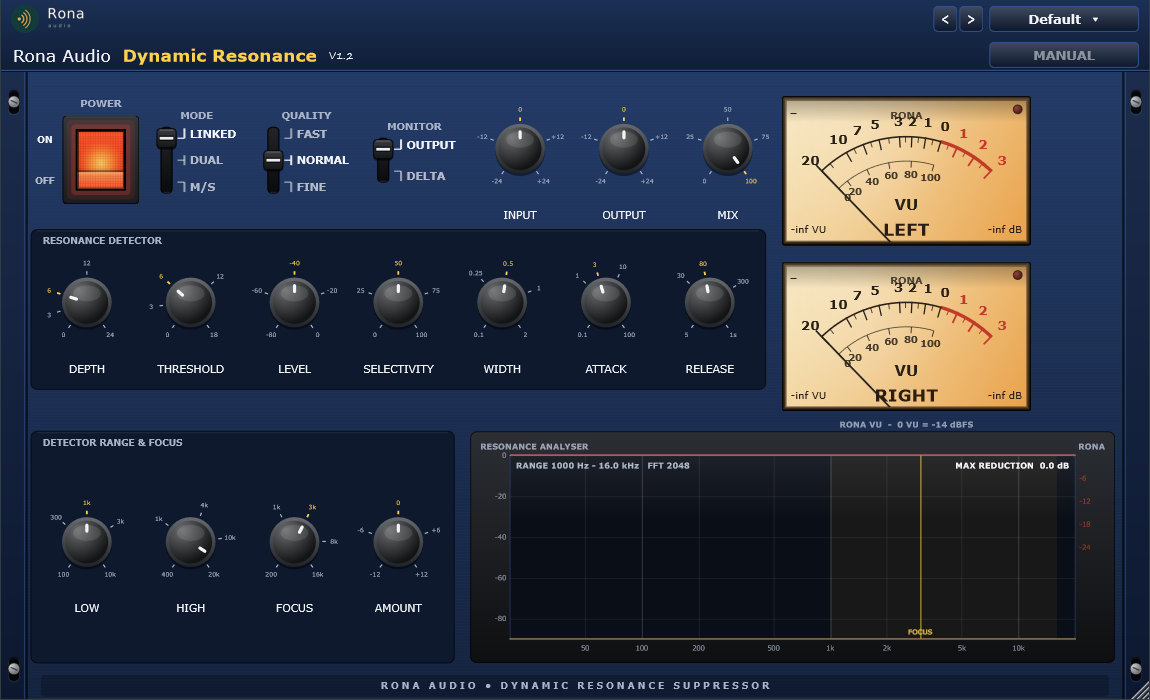1150x700 pixels.
Task: Select LINKED mode
Action: point(213,134)
